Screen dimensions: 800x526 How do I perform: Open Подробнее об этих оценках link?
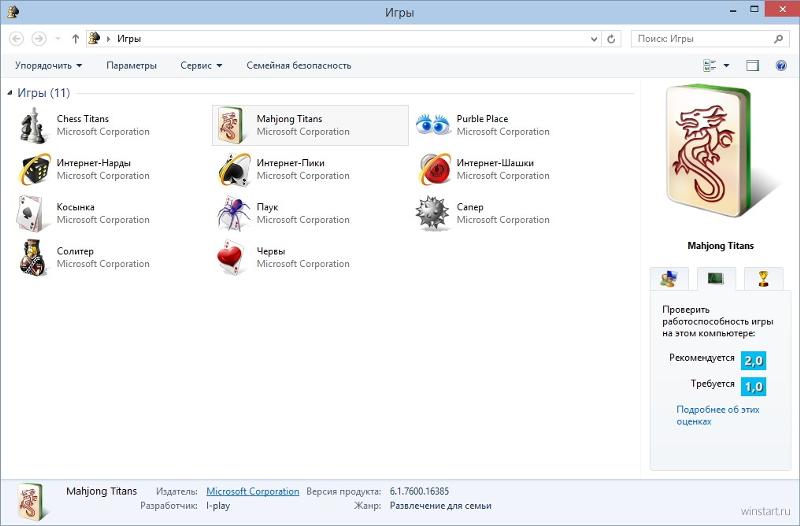point(717,415)
